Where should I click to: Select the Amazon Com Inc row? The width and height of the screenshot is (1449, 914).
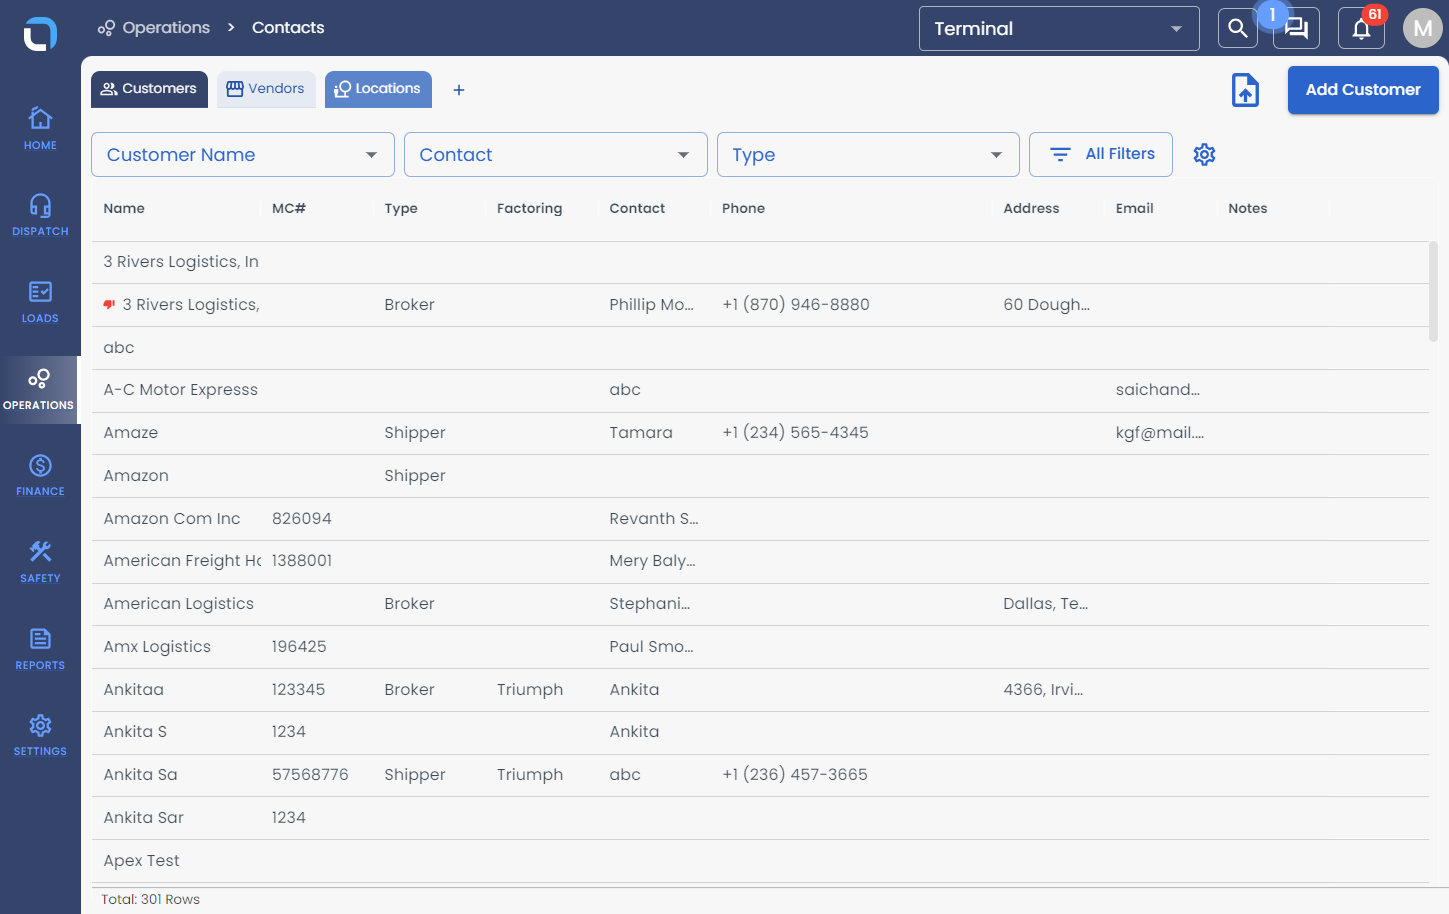click(760, 518)
